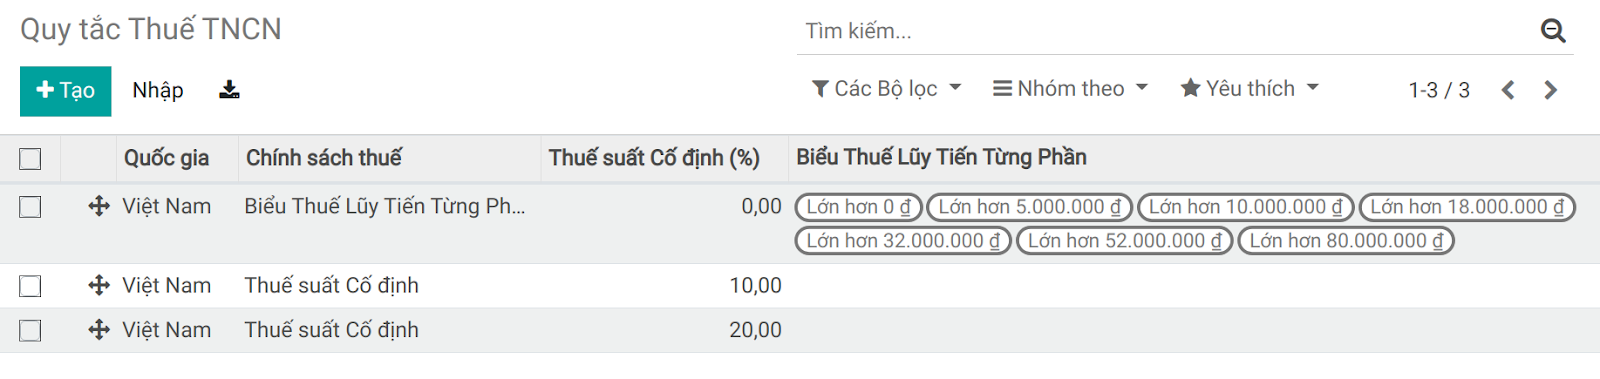
Task: Tick the select-all header checkbox
Action: point(30,158)
